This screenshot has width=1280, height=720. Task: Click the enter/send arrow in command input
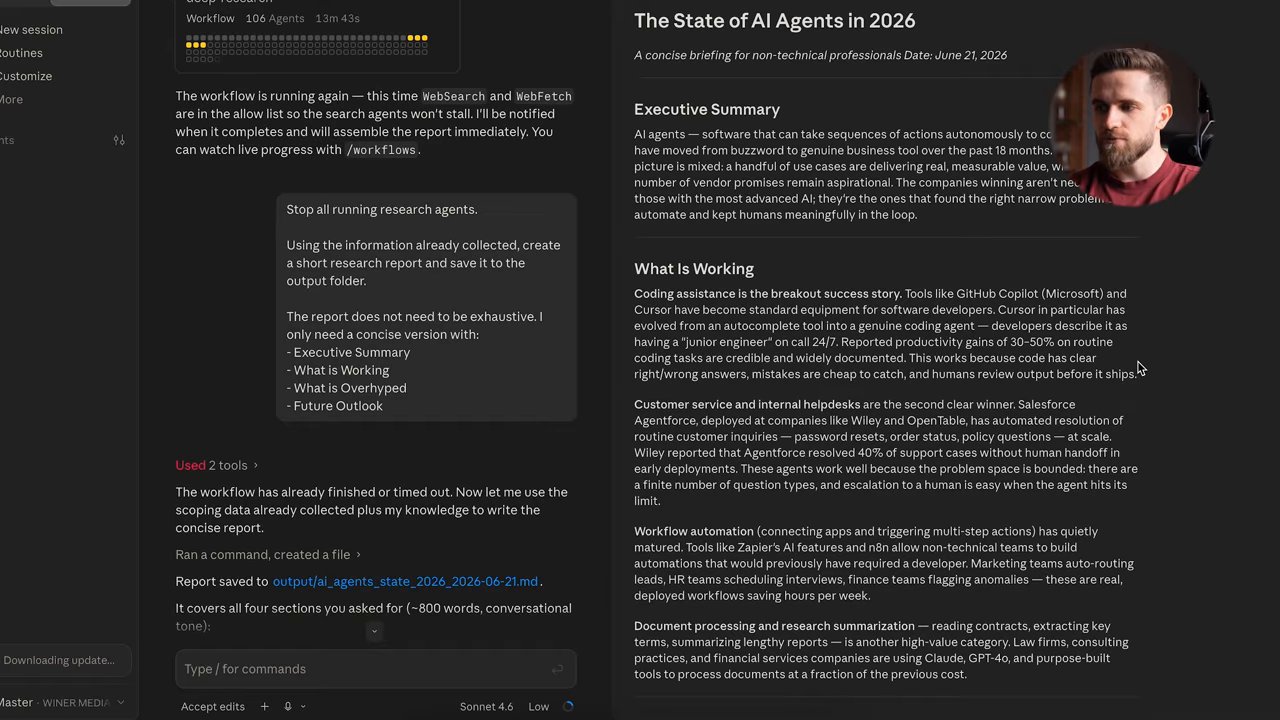click(x=557, y=669)
